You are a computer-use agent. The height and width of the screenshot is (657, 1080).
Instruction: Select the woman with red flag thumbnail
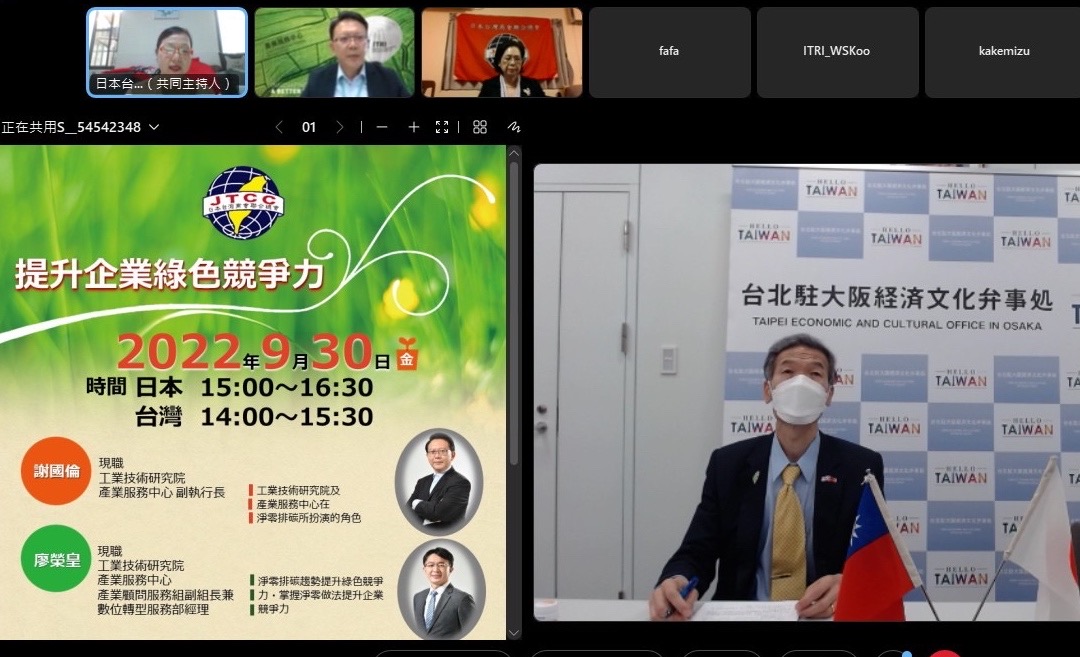[x=501, y=52]
